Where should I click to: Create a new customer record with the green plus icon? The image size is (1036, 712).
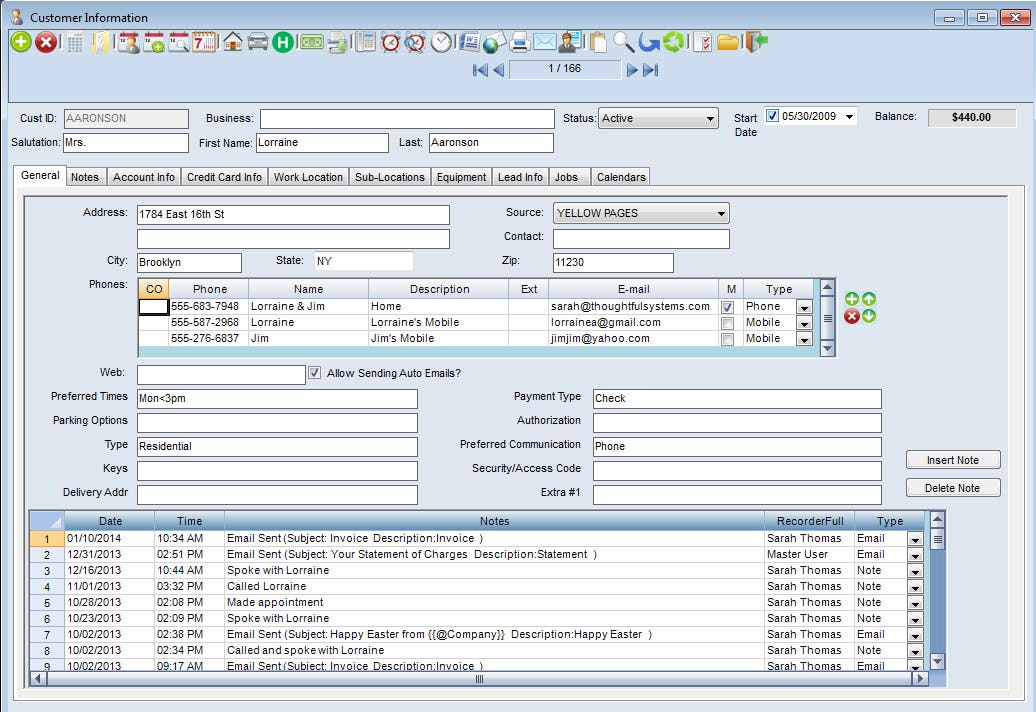pos(19,43)
